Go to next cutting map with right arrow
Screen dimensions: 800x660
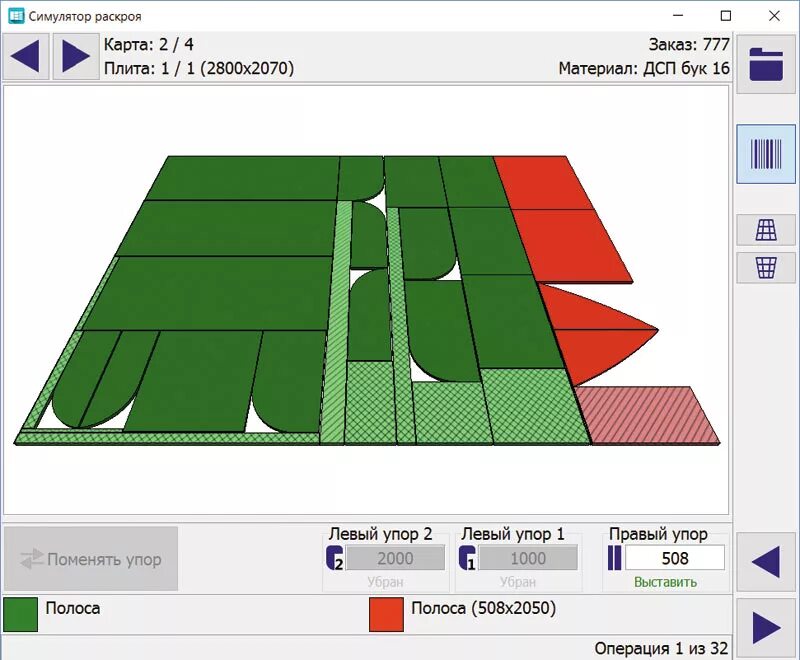tap(76, 56)
